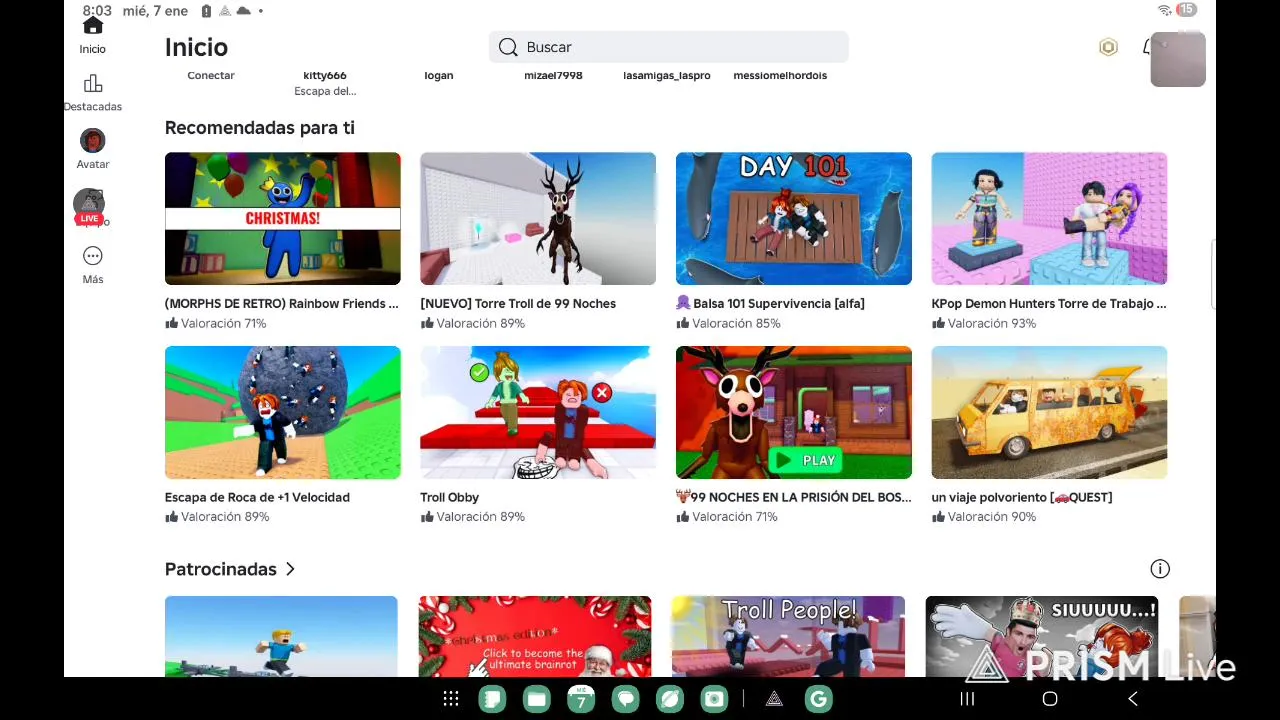Open friend kitty666 profile
Image resolution: width=1280 pixels, height=720 pixels.
[325, 75]
